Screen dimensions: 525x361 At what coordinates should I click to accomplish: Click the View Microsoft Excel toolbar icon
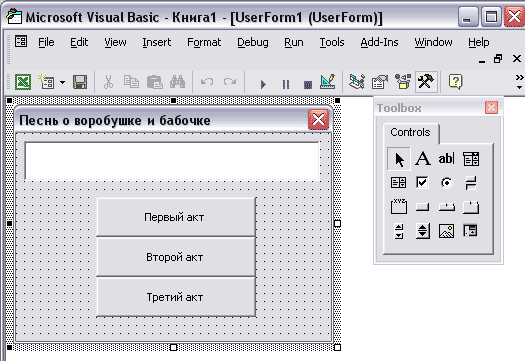click(23, 82)
